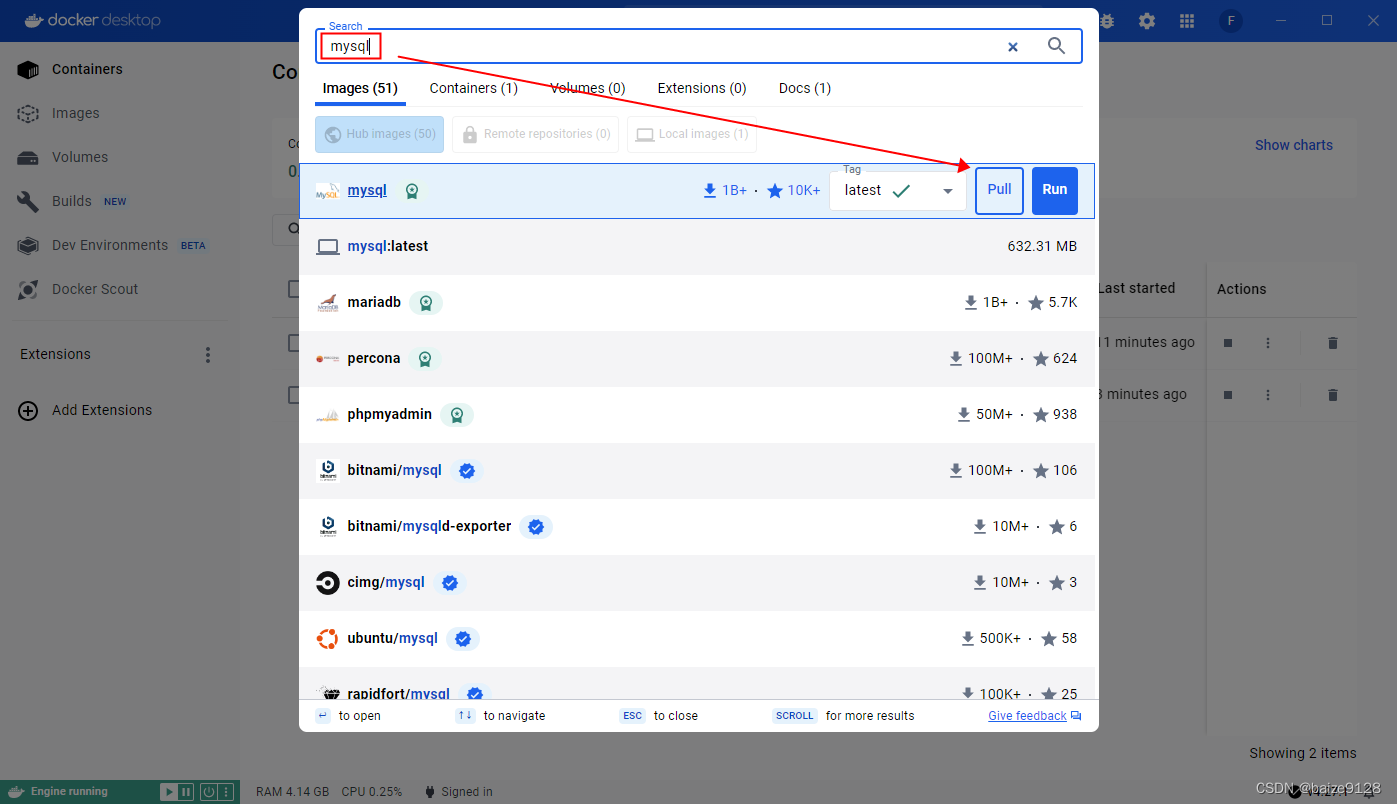Open Settings gear icon in title bar
1397x804 pixels.
[1147, 21]
